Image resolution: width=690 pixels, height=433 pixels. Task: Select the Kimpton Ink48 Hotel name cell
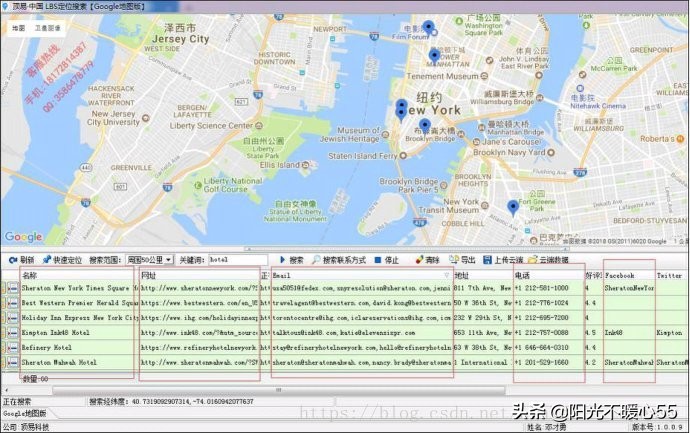[79, 333]
